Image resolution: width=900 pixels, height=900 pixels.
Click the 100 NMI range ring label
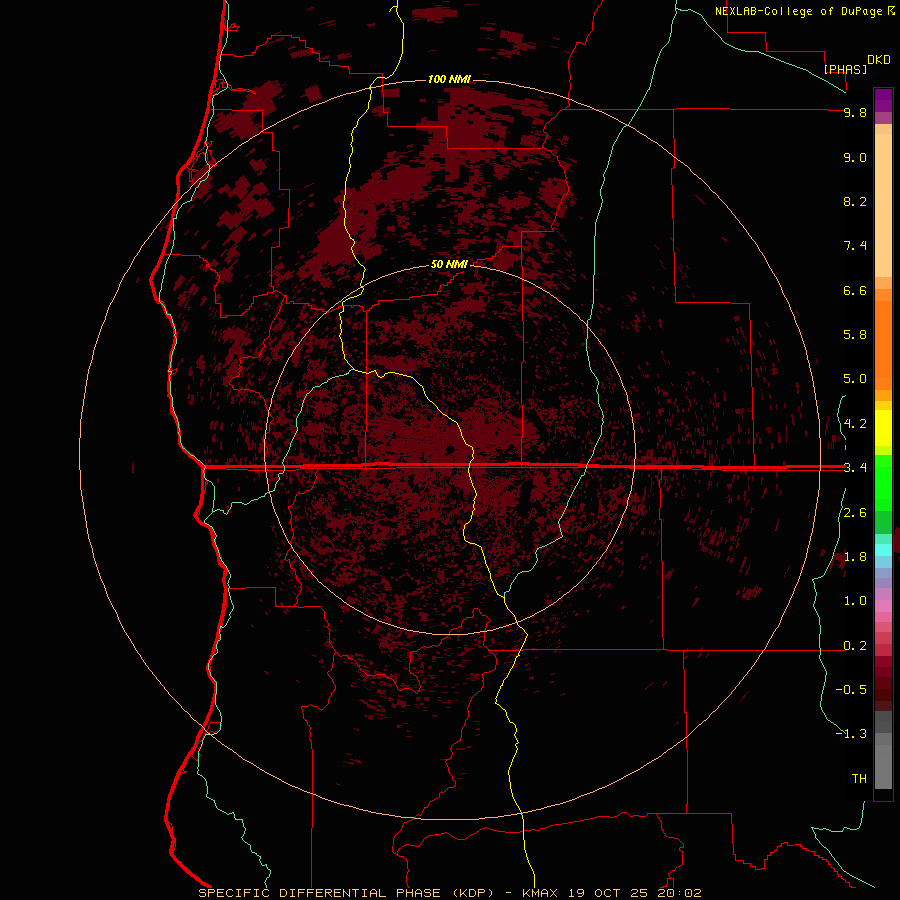point(449,79)
